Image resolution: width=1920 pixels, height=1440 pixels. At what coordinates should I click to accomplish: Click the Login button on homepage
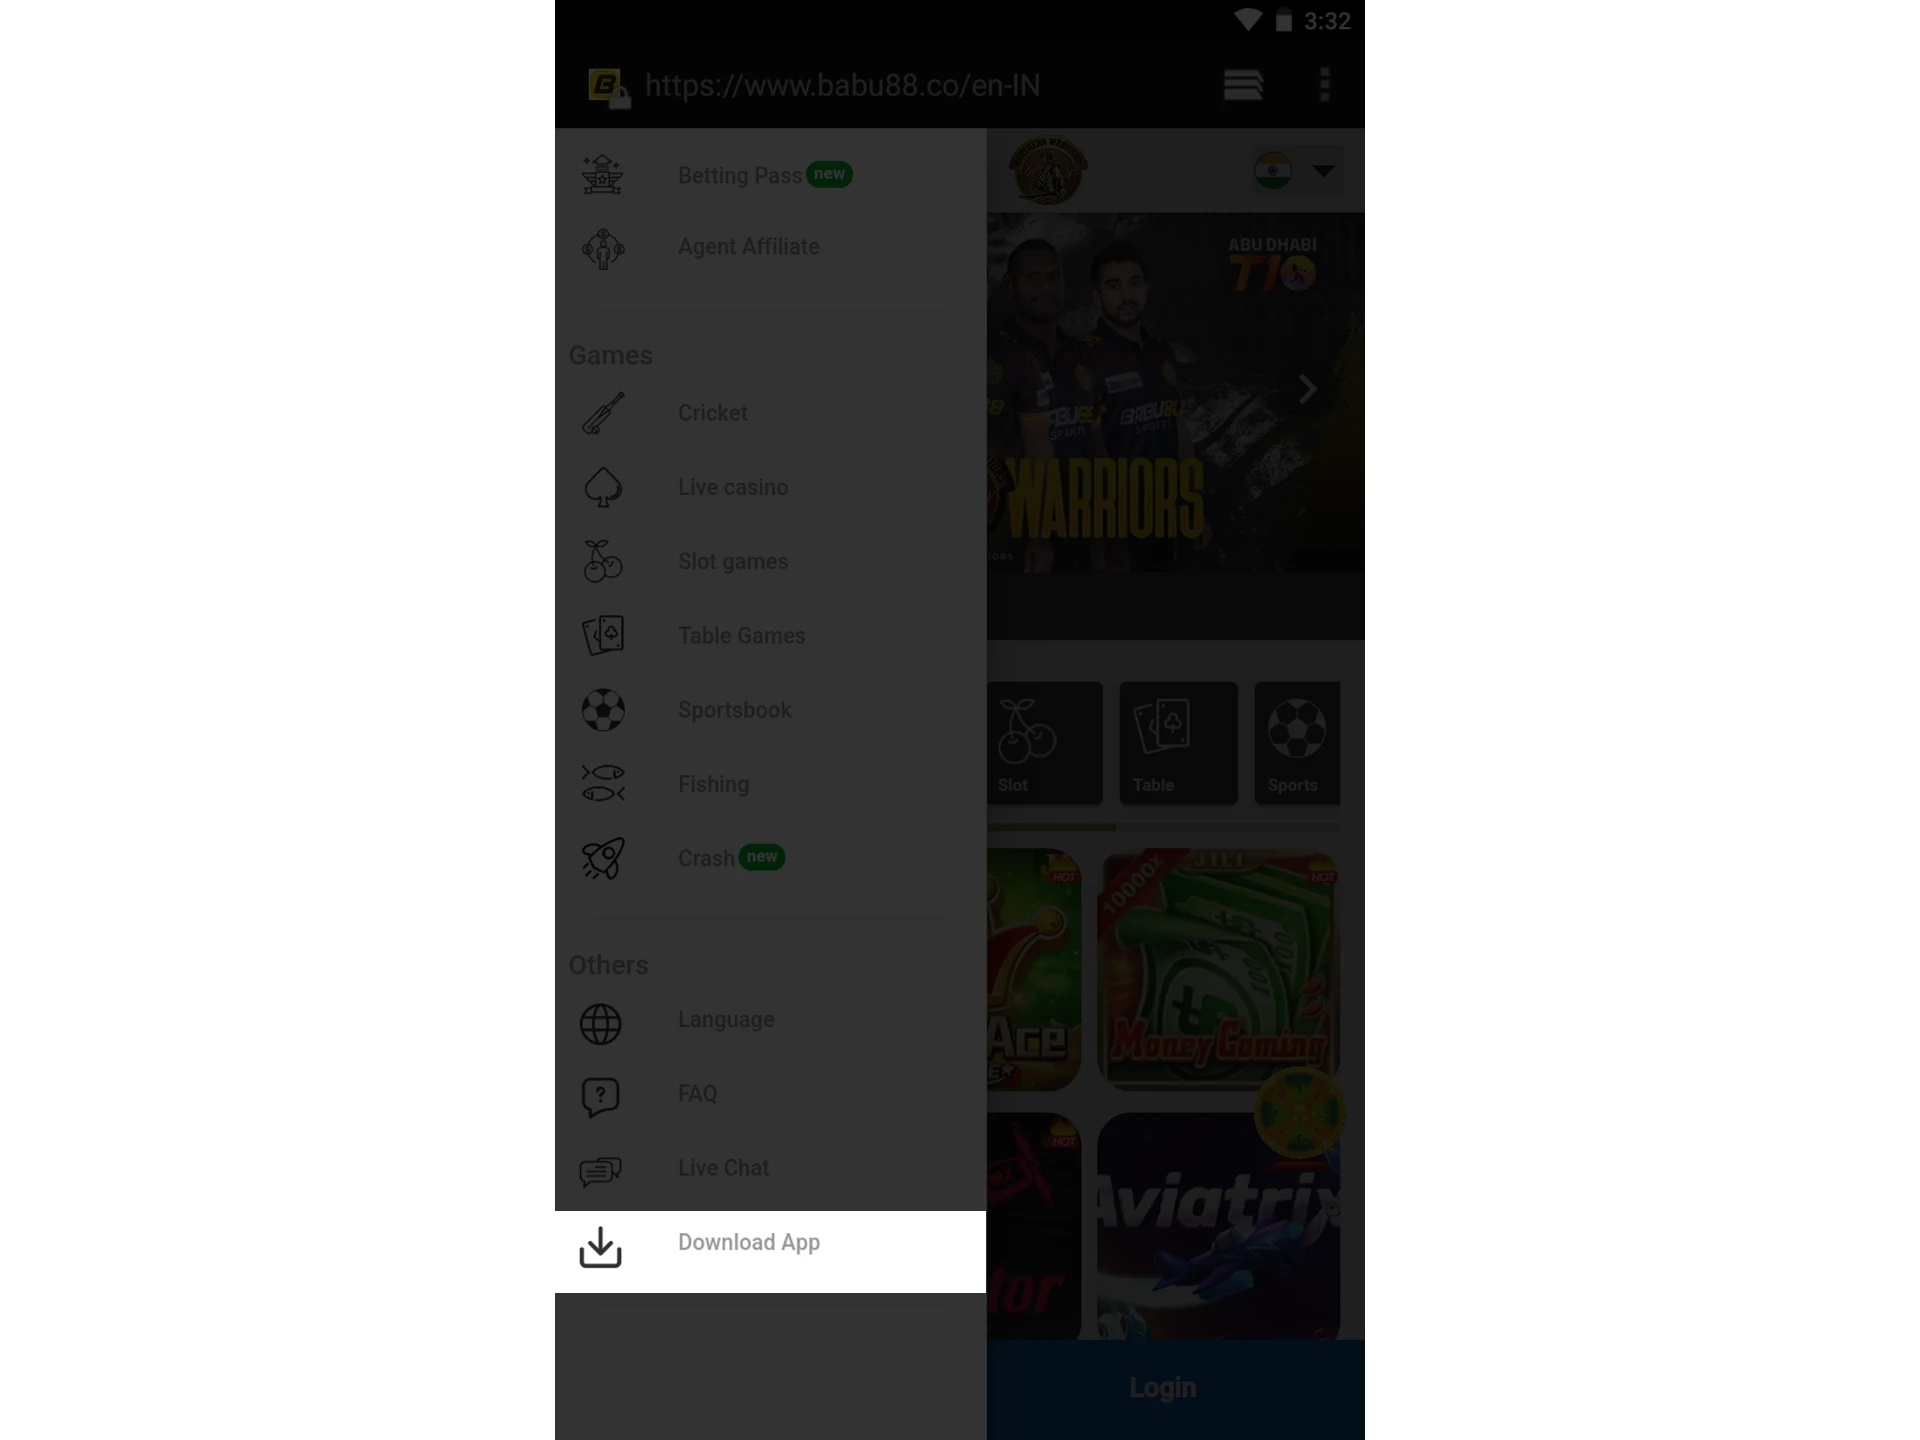pos(1163,1387)
